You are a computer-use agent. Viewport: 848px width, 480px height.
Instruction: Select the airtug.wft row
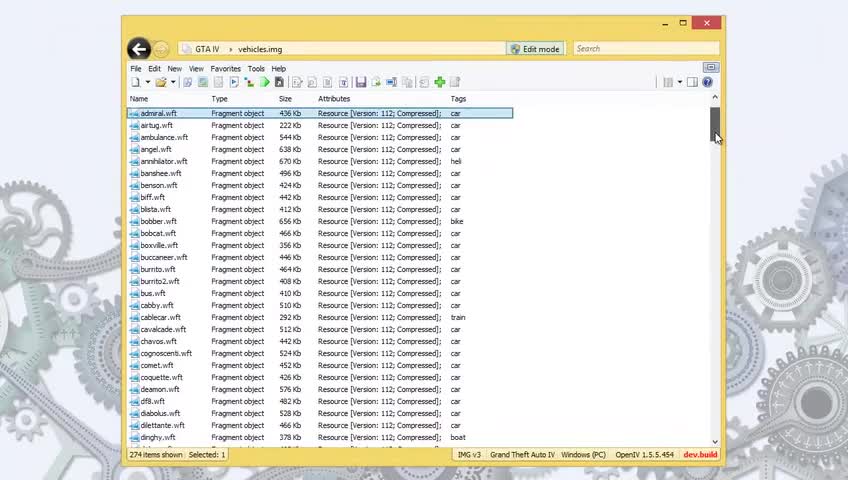click(320, 125)
